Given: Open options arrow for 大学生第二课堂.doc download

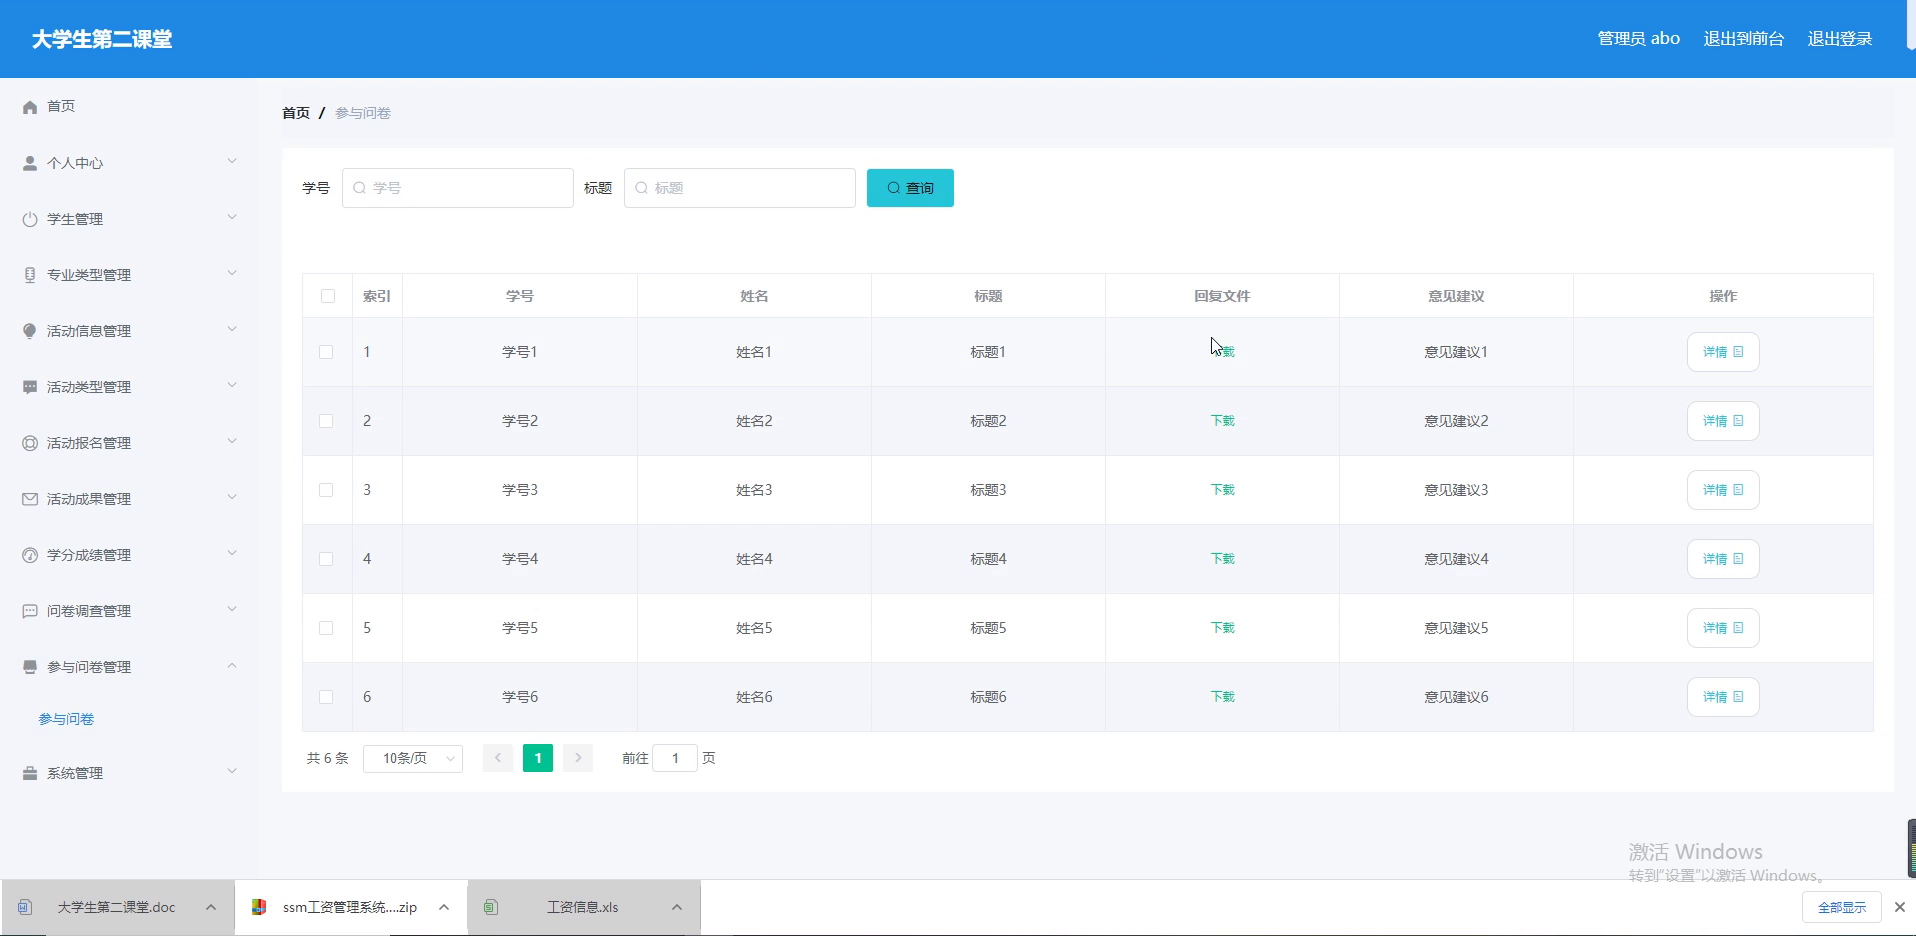Looking at the screenshot, I should (211, 907).
